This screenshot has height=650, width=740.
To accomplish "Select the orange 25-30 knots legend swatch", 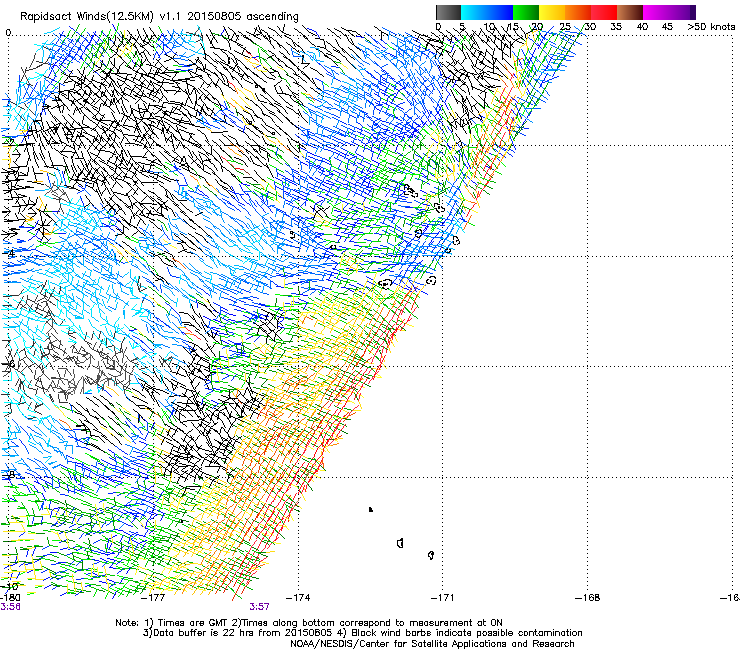I will click(x=578, y=12).
